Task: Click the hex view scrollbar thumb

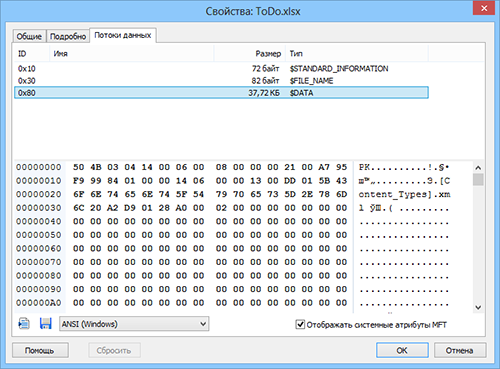Action: [478, 179]
